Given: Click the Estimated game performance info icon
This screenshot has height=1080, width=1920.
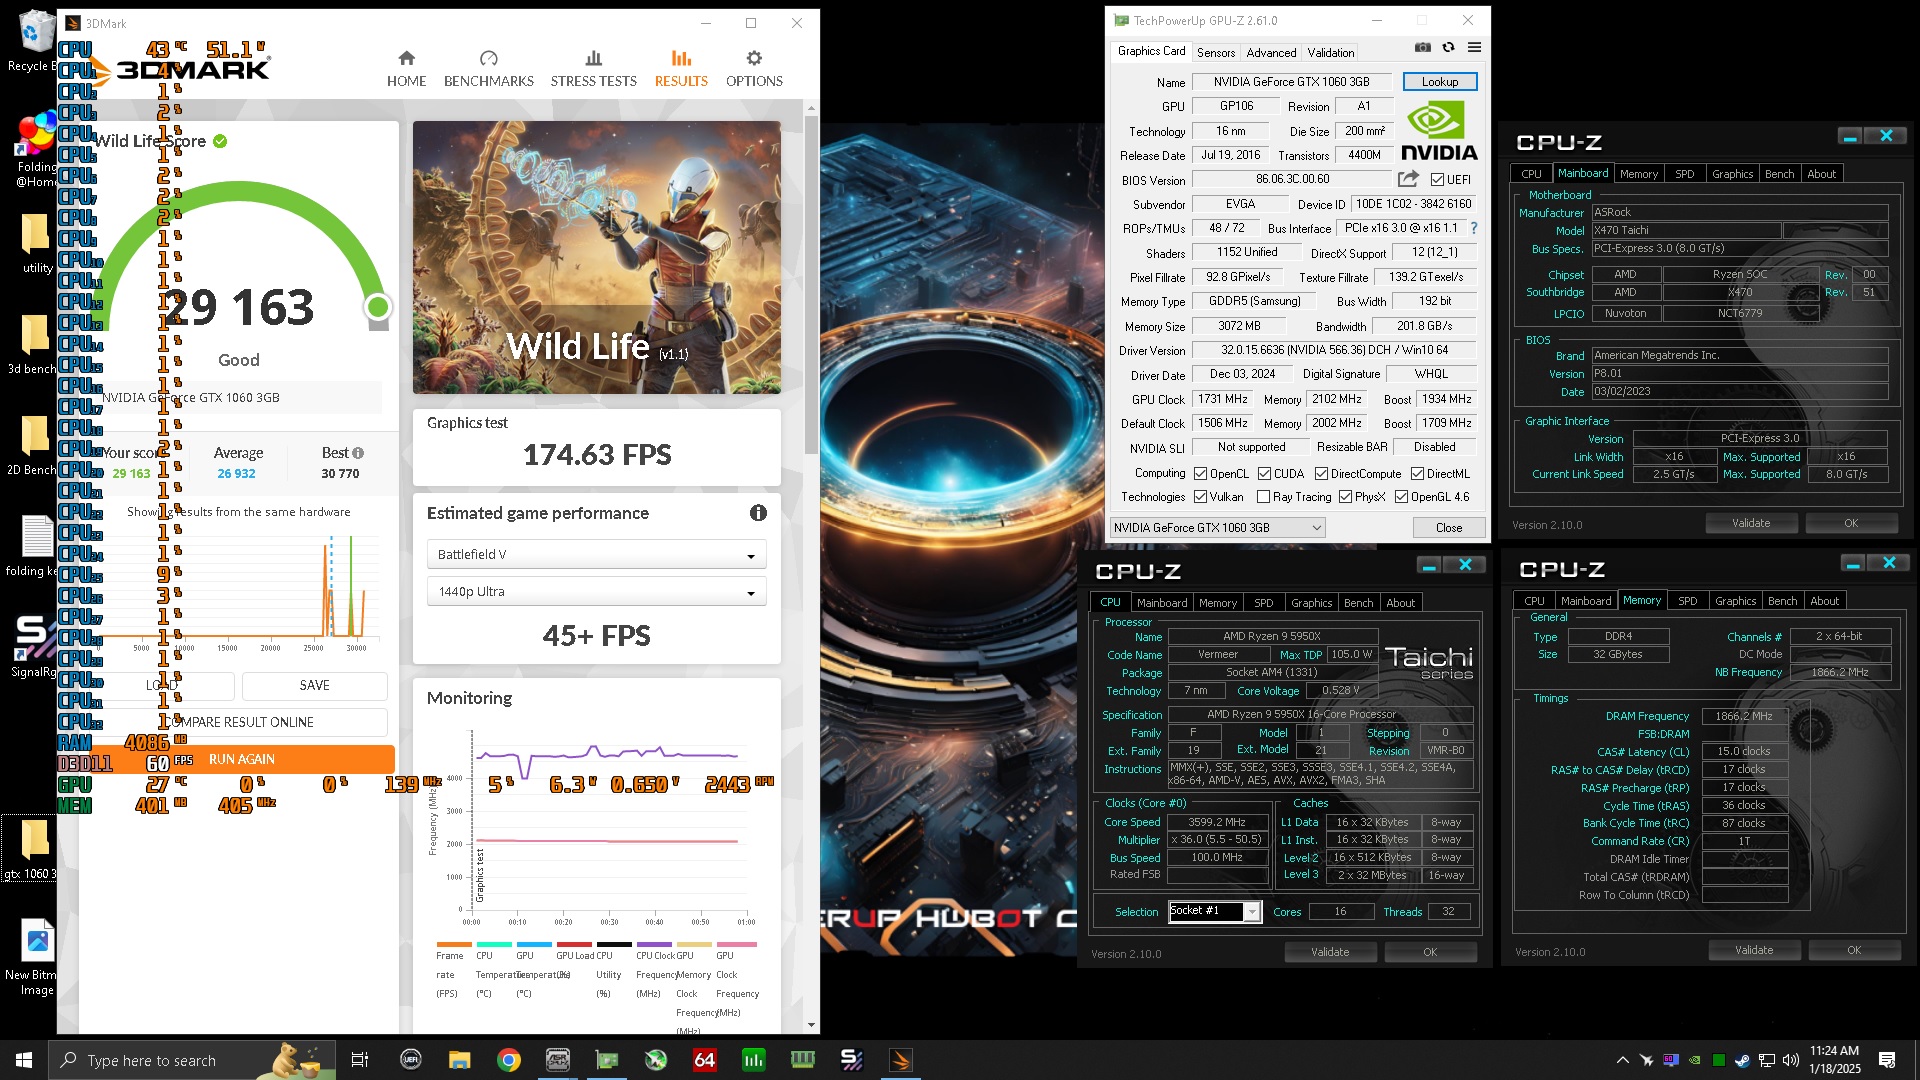Looking at the screenshot, I should (758, 513).
